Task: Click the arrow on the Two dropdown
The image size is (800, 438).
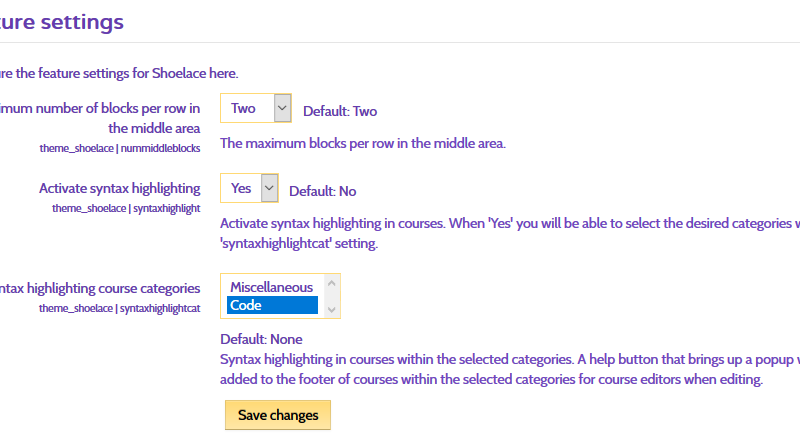Action: click(282, 108)
